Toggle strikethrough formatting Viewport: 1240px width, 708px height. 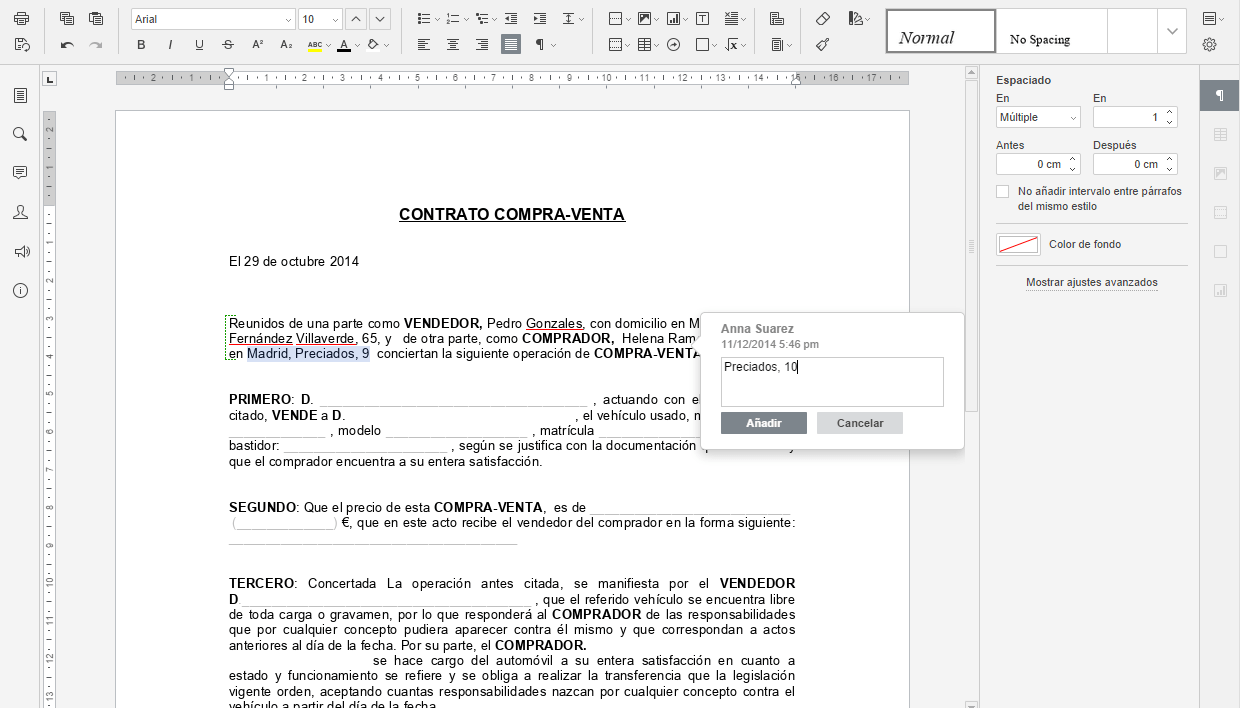(228, 44)
